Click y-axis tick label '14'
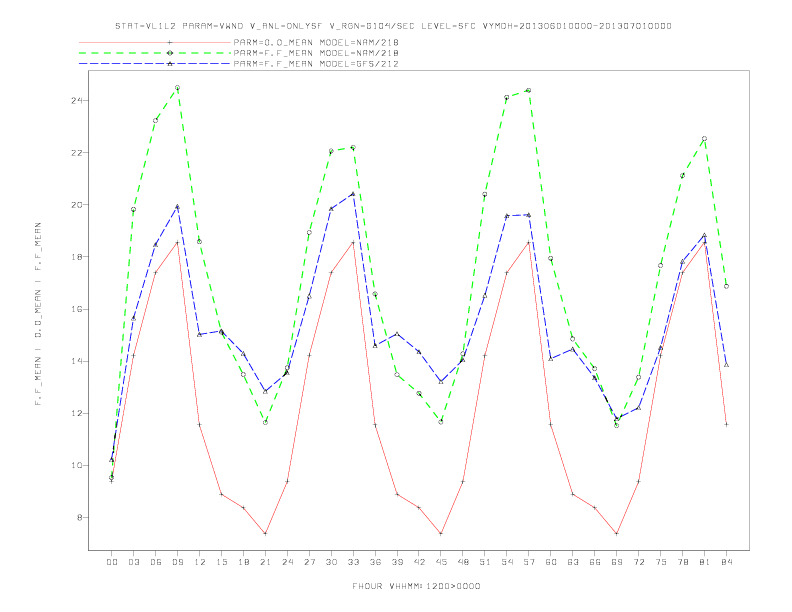This screenshot has height=612, width=792. point(77,361)
